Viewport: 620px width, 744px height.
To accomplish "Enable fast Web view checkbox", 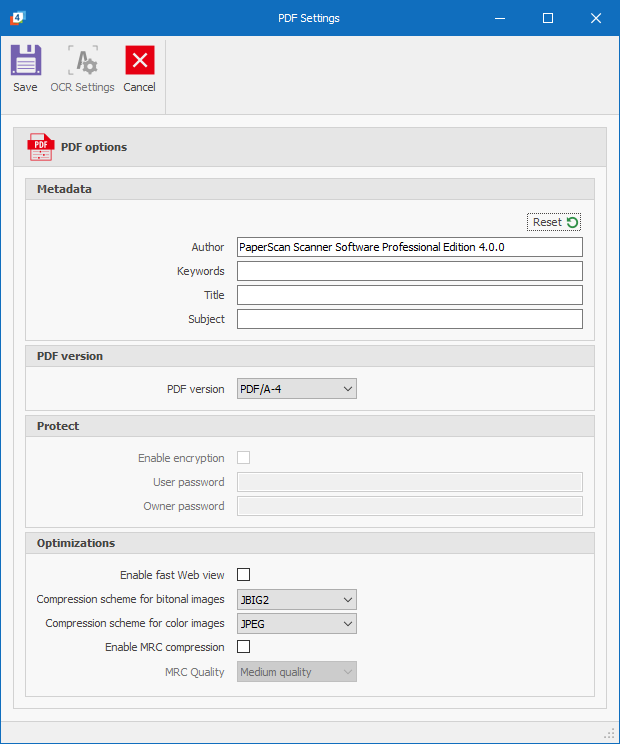I will click(243, 575).
